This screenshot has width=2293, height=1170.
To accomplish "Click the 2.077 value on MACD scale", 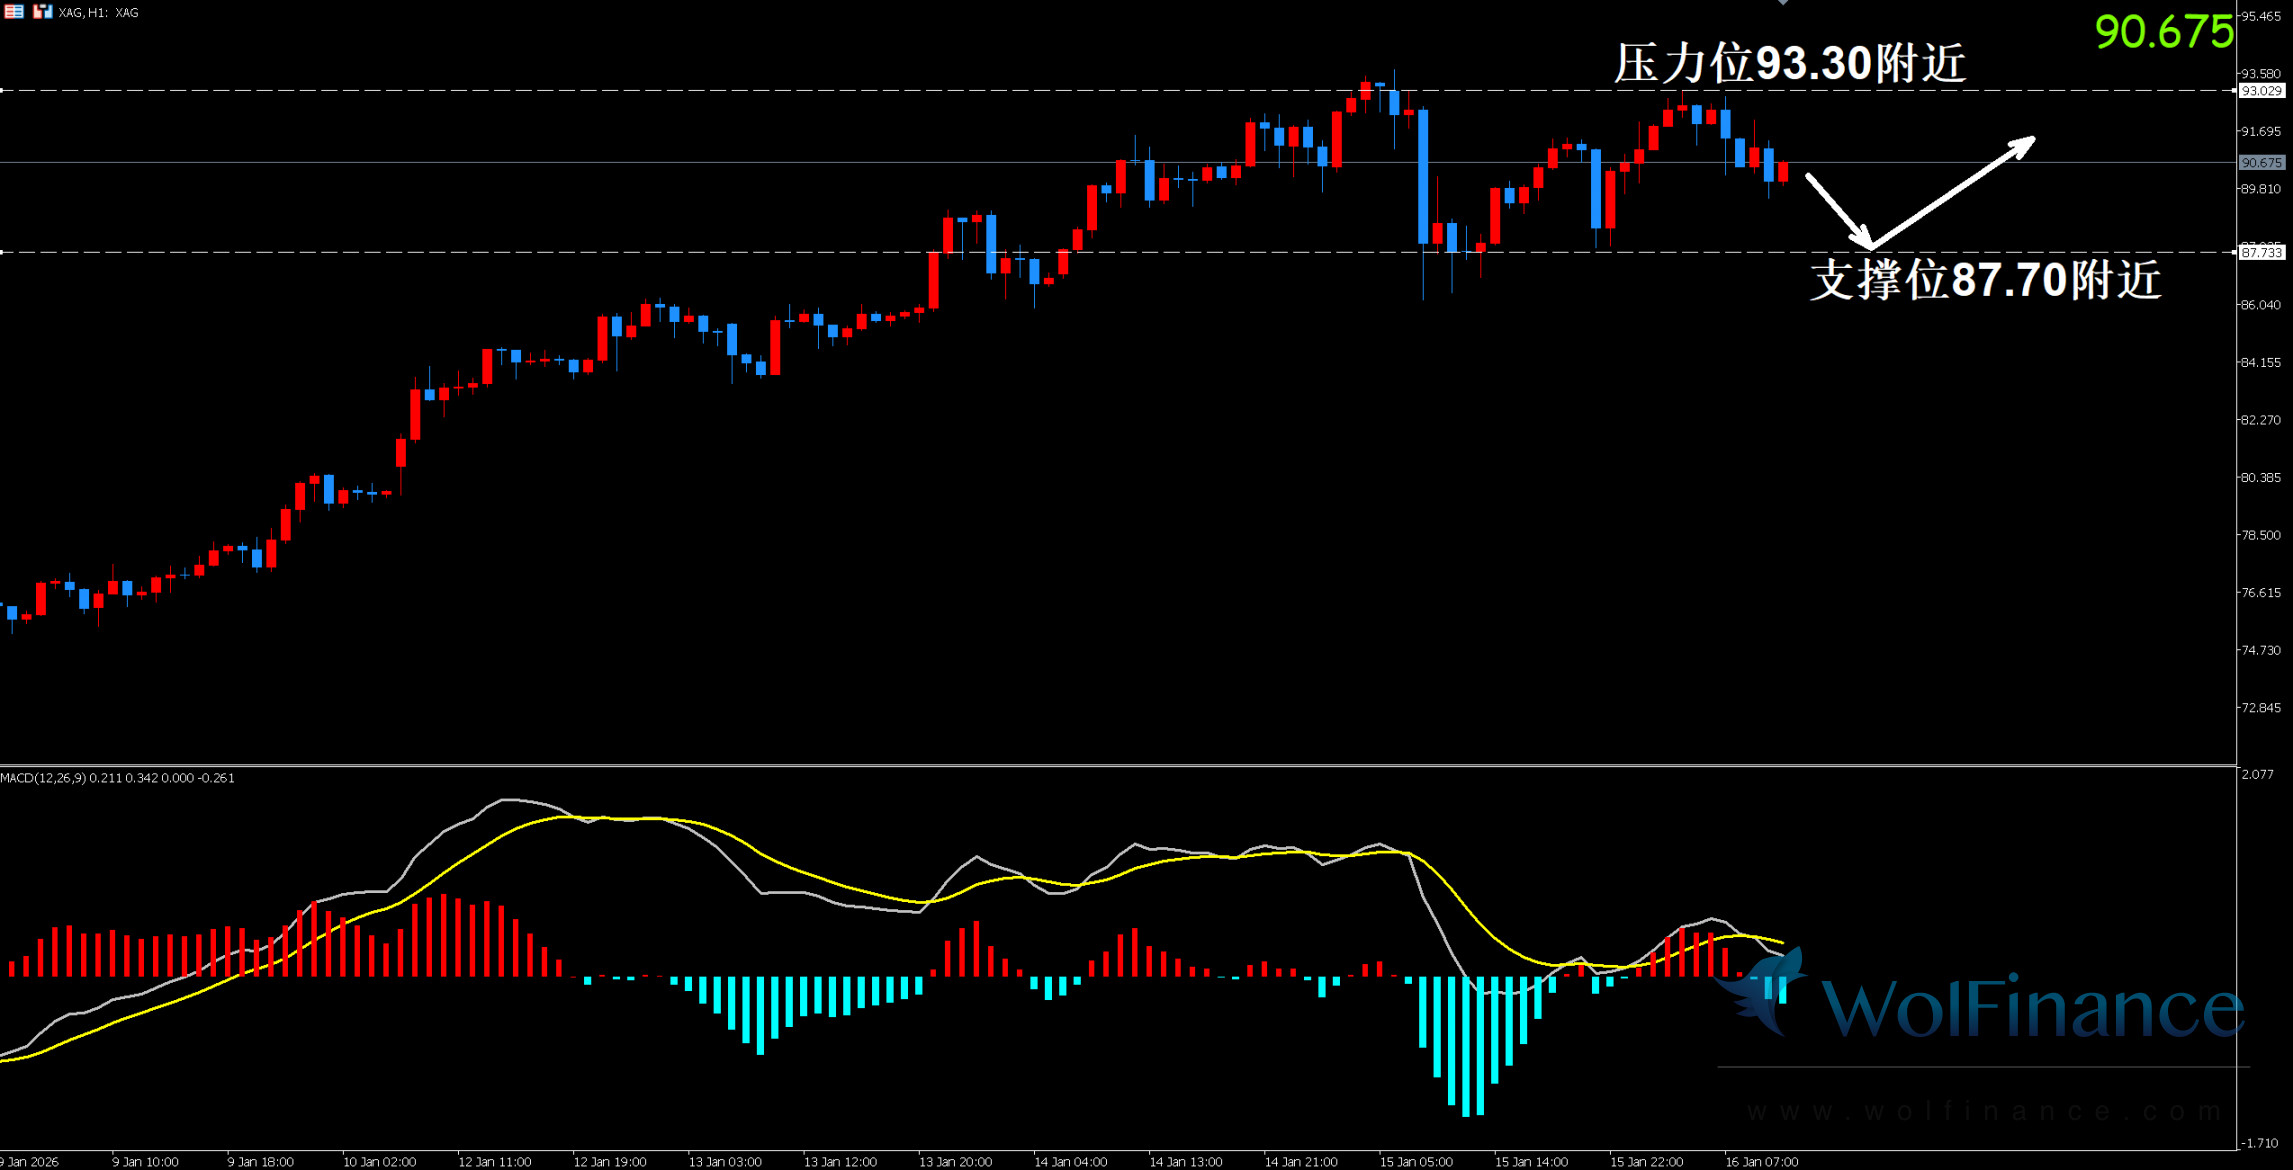I will click(2258, 775).
